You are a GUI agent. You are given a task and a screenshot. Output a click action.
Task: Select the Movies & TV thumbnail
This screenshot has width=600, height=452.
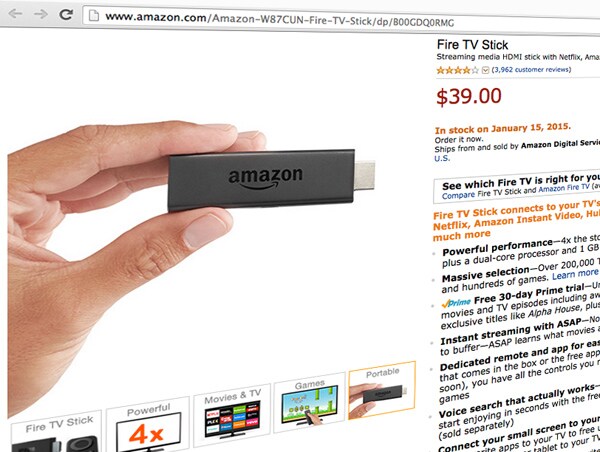pyautogui.click(x=232, y=414)
